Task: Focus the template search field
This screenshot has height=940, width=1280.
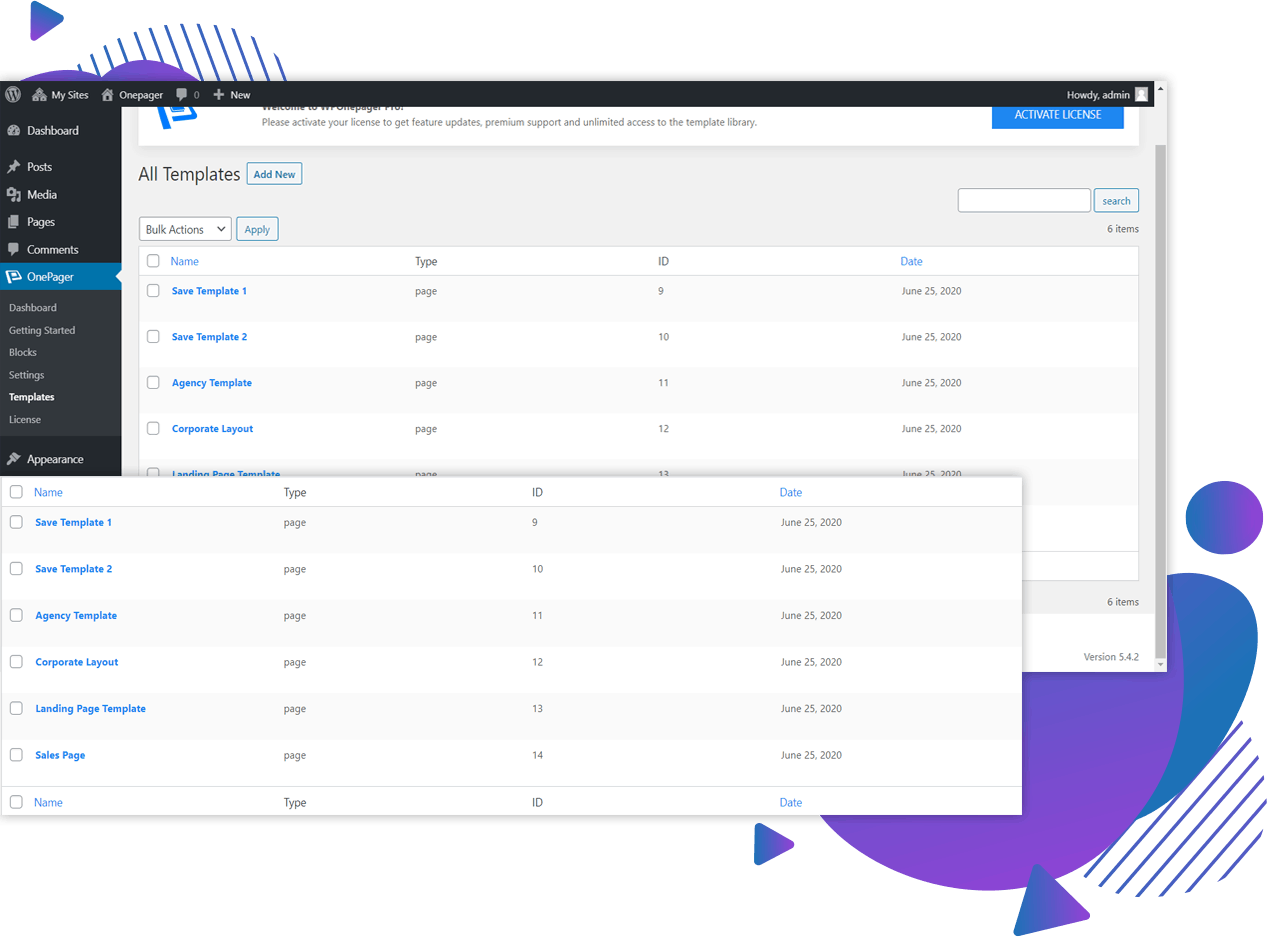Action: click(x=1024, y=200)
